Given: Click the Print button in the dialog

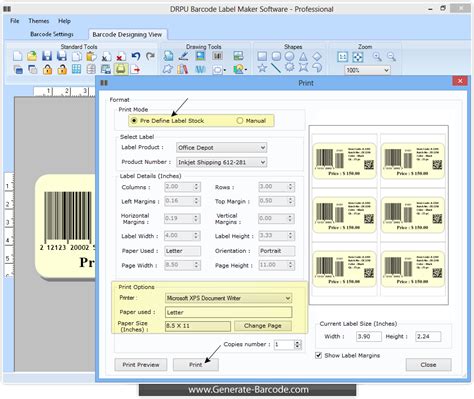Looking at the screenshot, I should pyautogui.click(x=196, y=365).
